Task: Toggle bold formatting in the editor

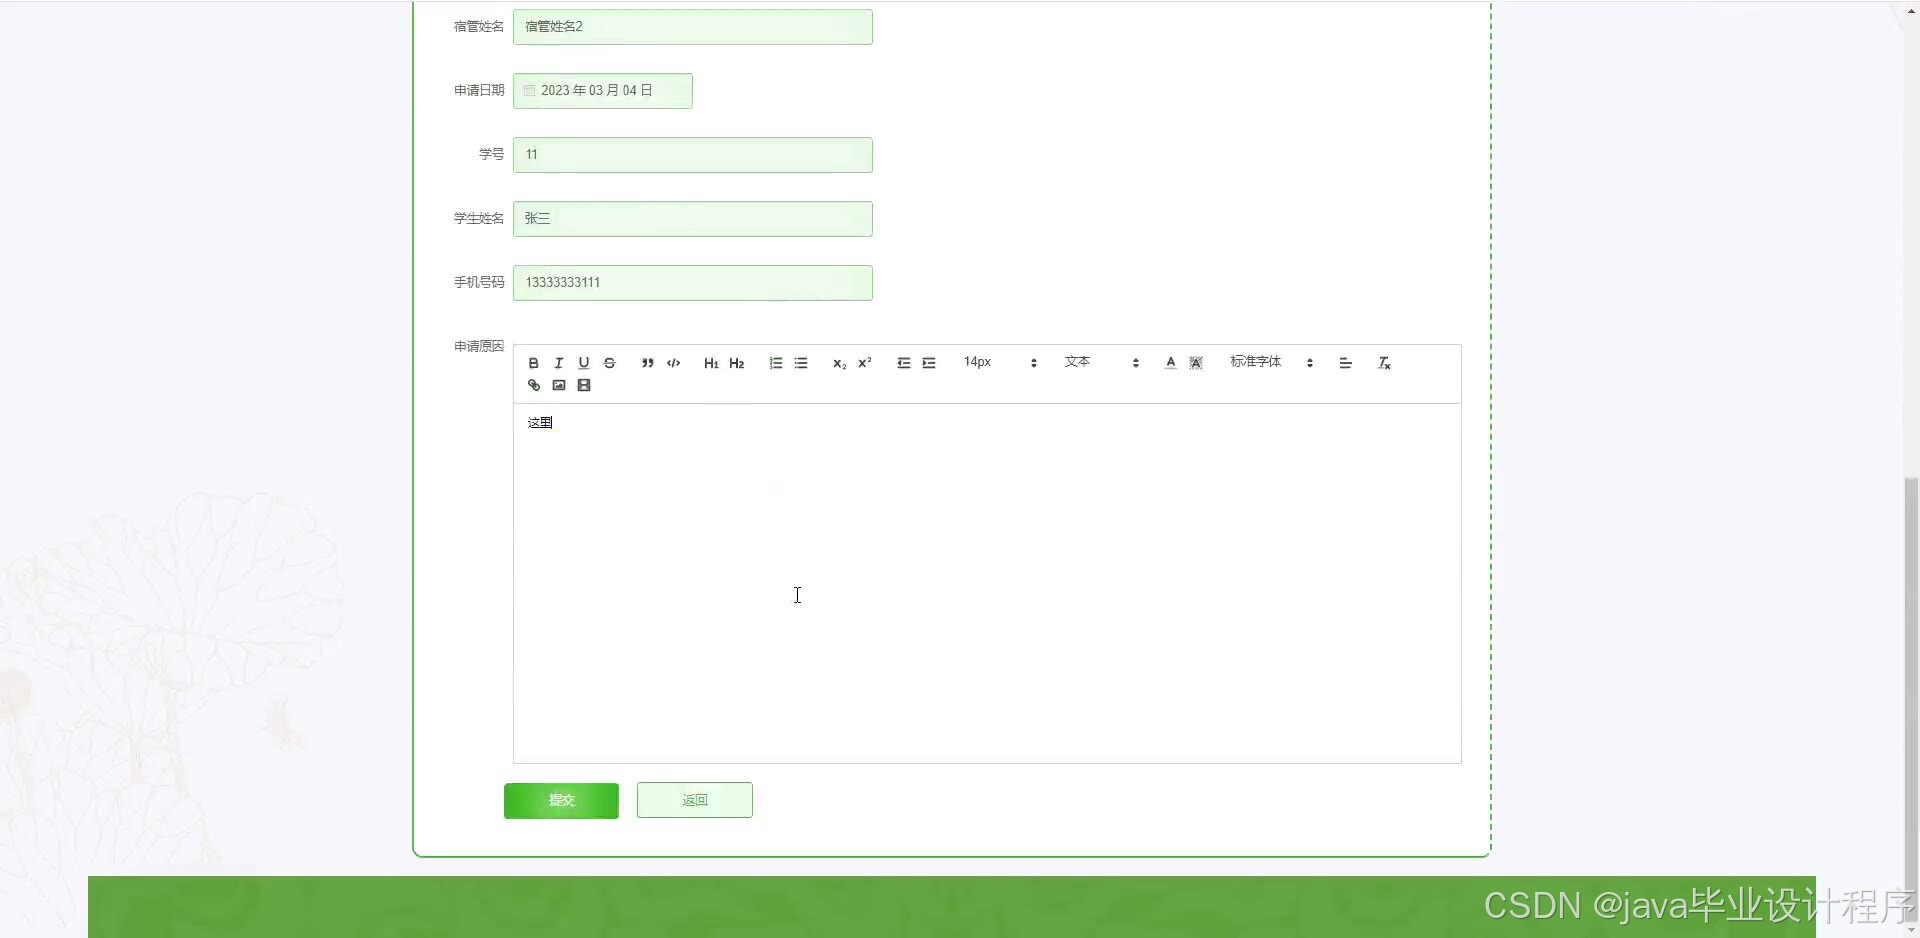Action: tap(534, 363)
